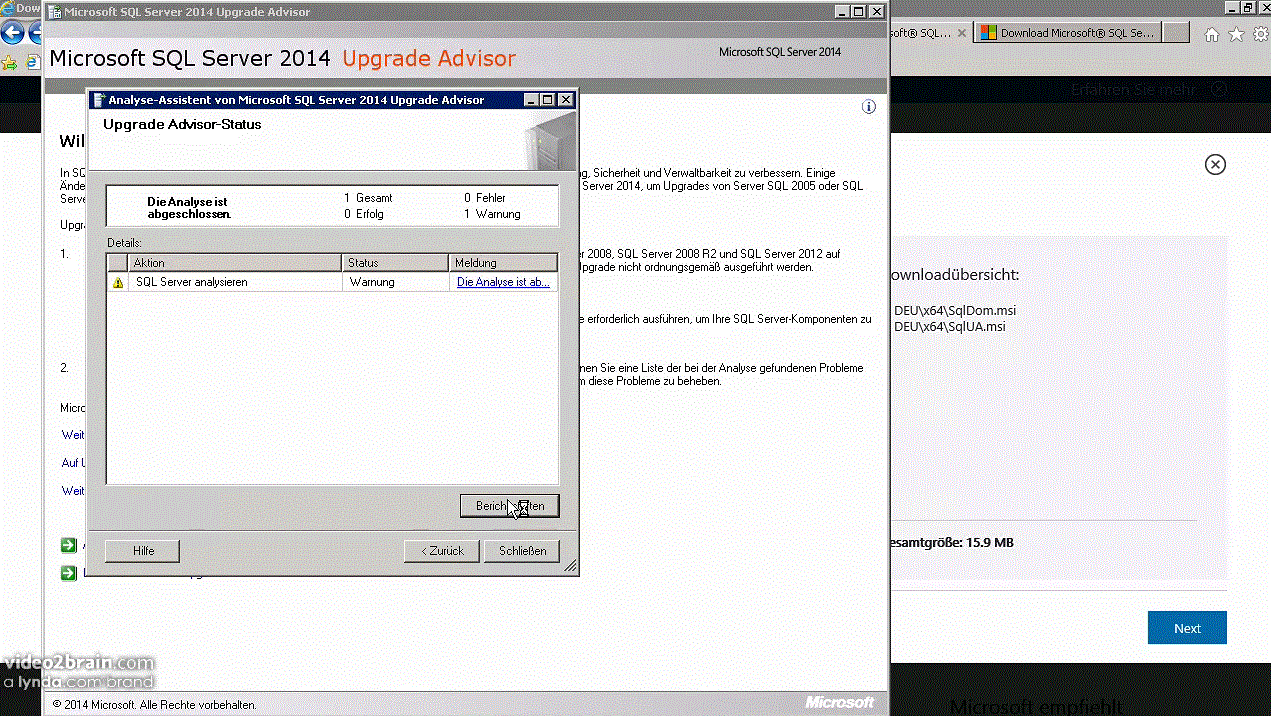Screen dimensions: 1271x716
Task: Click the 0 Fehler summary count
Action: click(485, 198)
